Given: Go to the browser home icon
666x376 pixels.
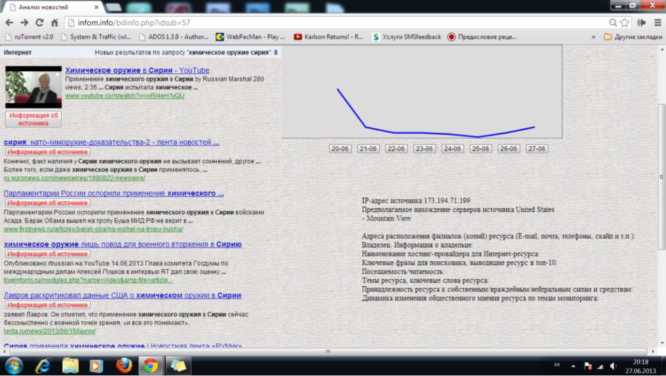Looking at the screenshot, I should pyautogui.click(x=54, y=23).
